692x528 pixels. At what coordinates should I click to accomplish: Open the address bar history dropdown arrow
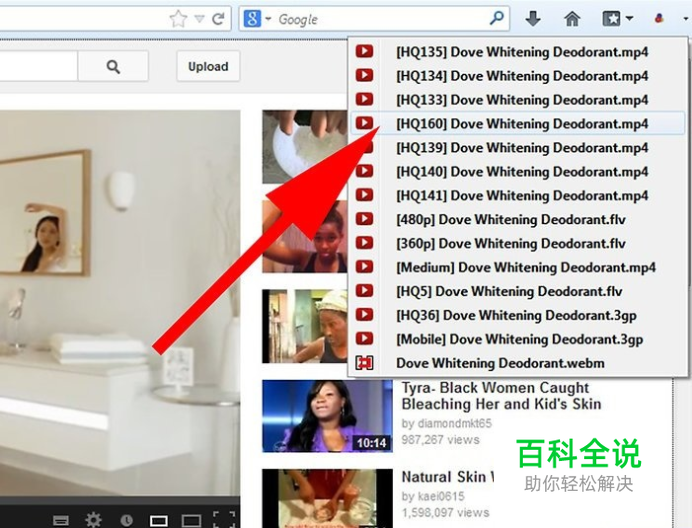pos(199,19)
